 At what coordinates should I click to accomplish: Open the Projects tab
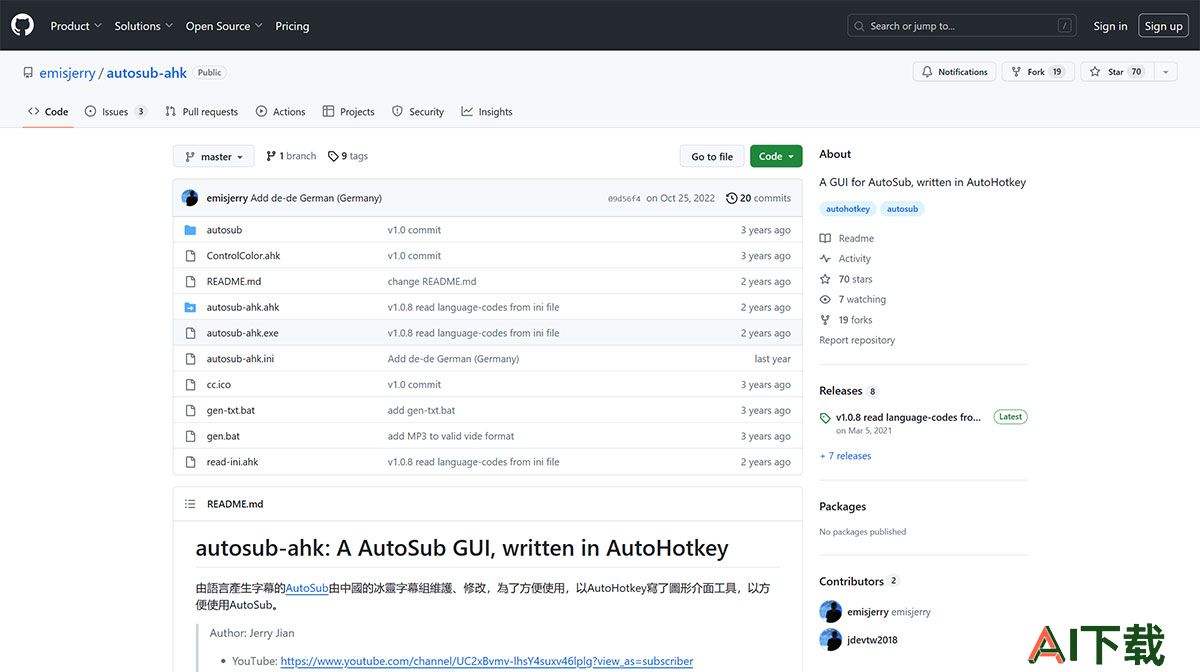click(x=348, y=112)
